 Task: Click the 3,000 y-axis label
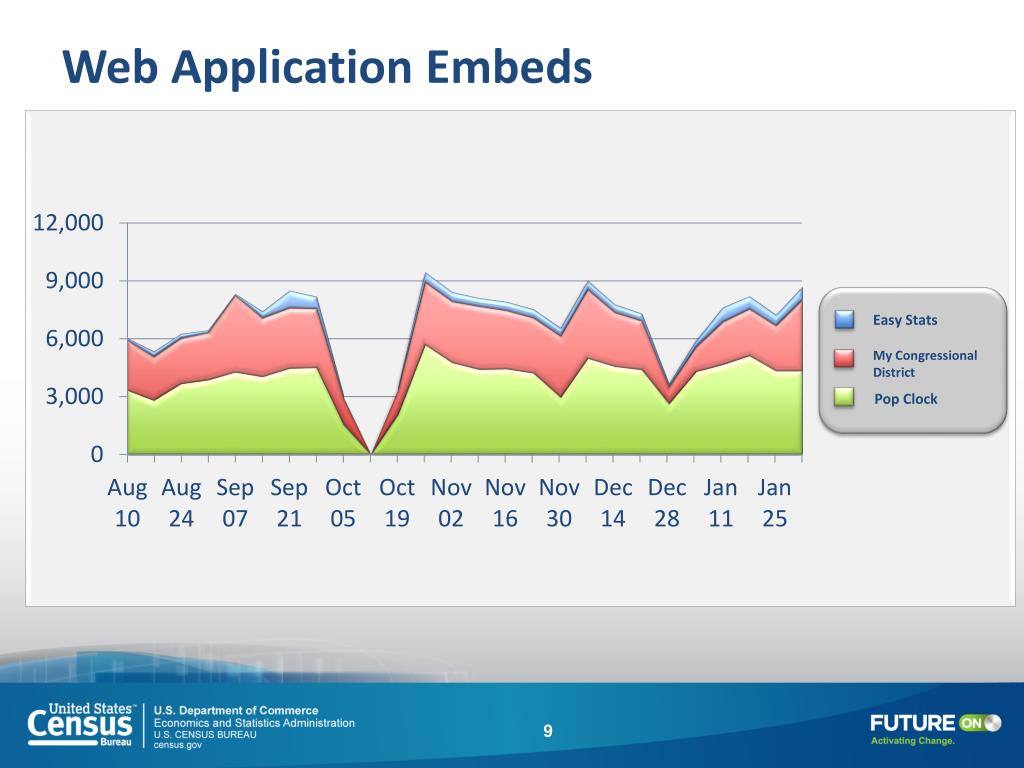point(74,396)
